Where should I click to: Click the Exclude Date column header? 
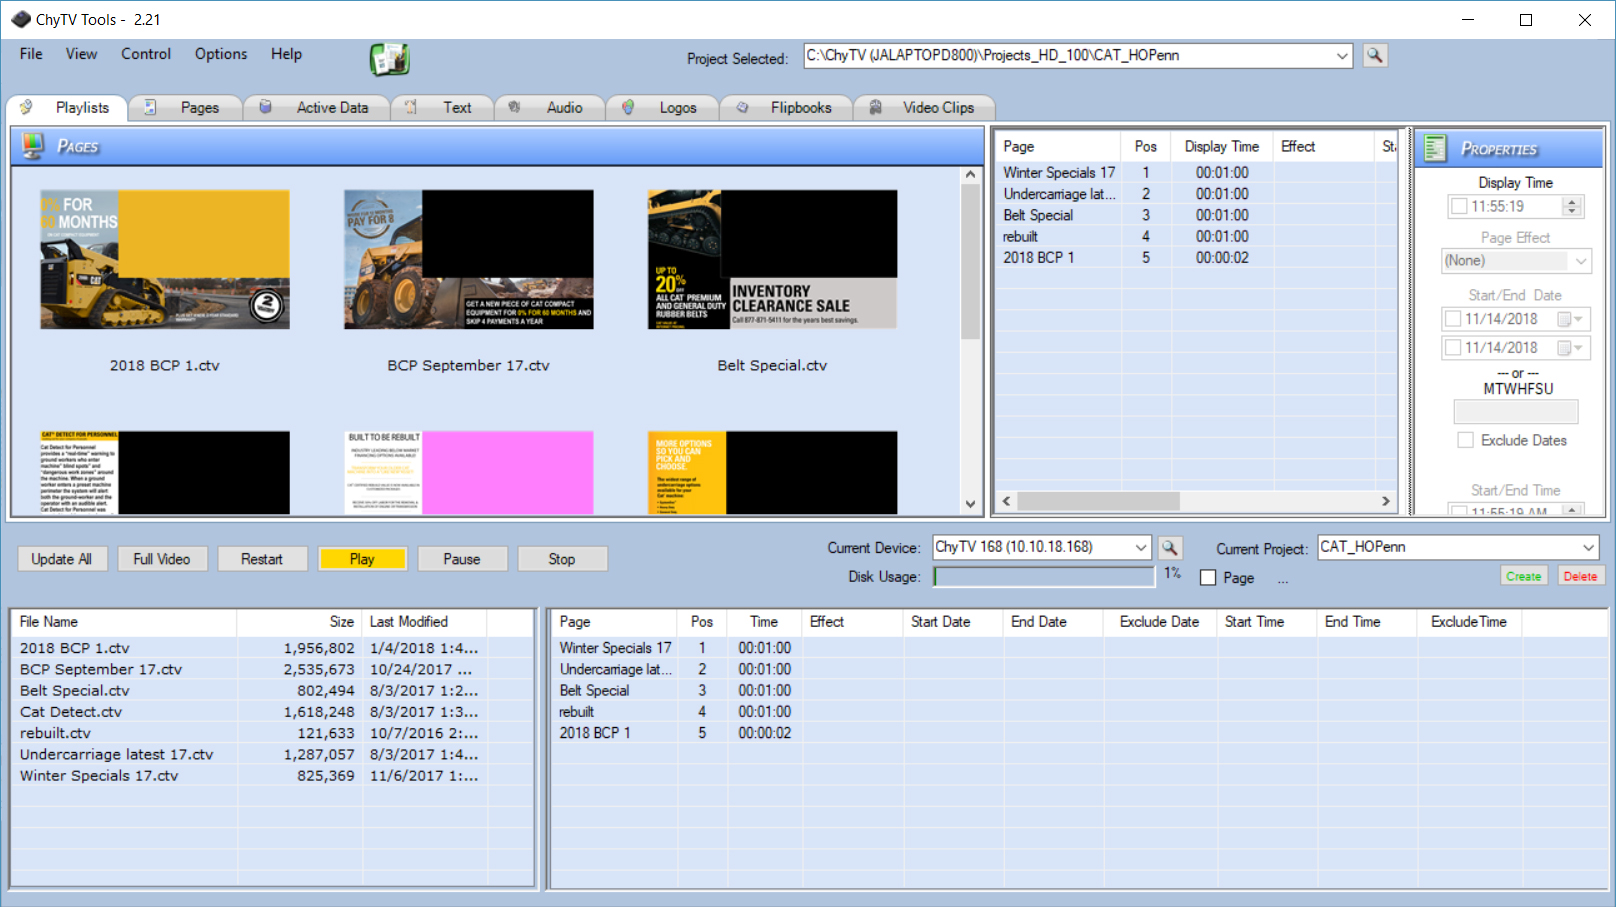coord(1160,622)
